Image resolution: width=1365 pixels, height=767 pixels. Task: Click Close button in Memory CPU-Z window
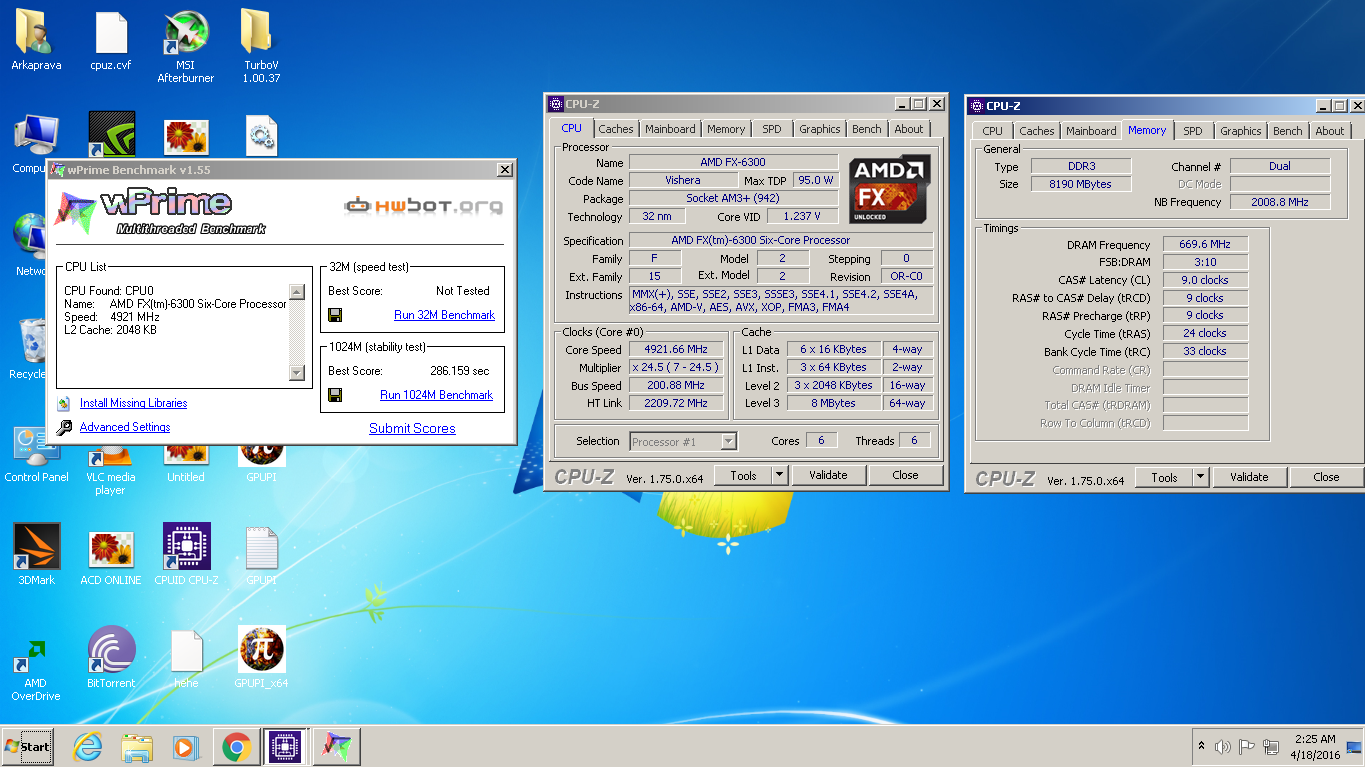point(1326,477)
